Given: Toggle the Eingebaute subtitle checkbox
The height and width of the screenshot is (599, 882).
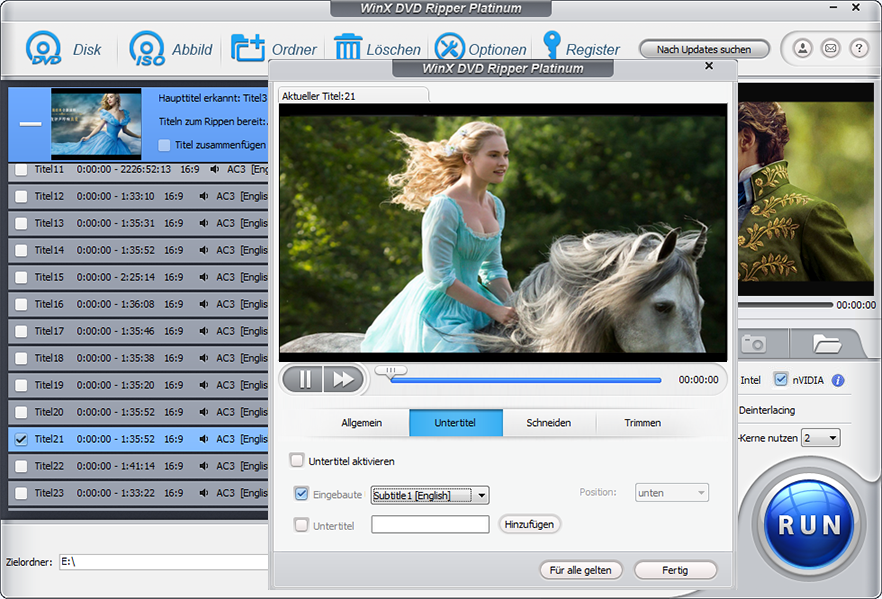Looking at the screenshot, I should tap(301, 494).
